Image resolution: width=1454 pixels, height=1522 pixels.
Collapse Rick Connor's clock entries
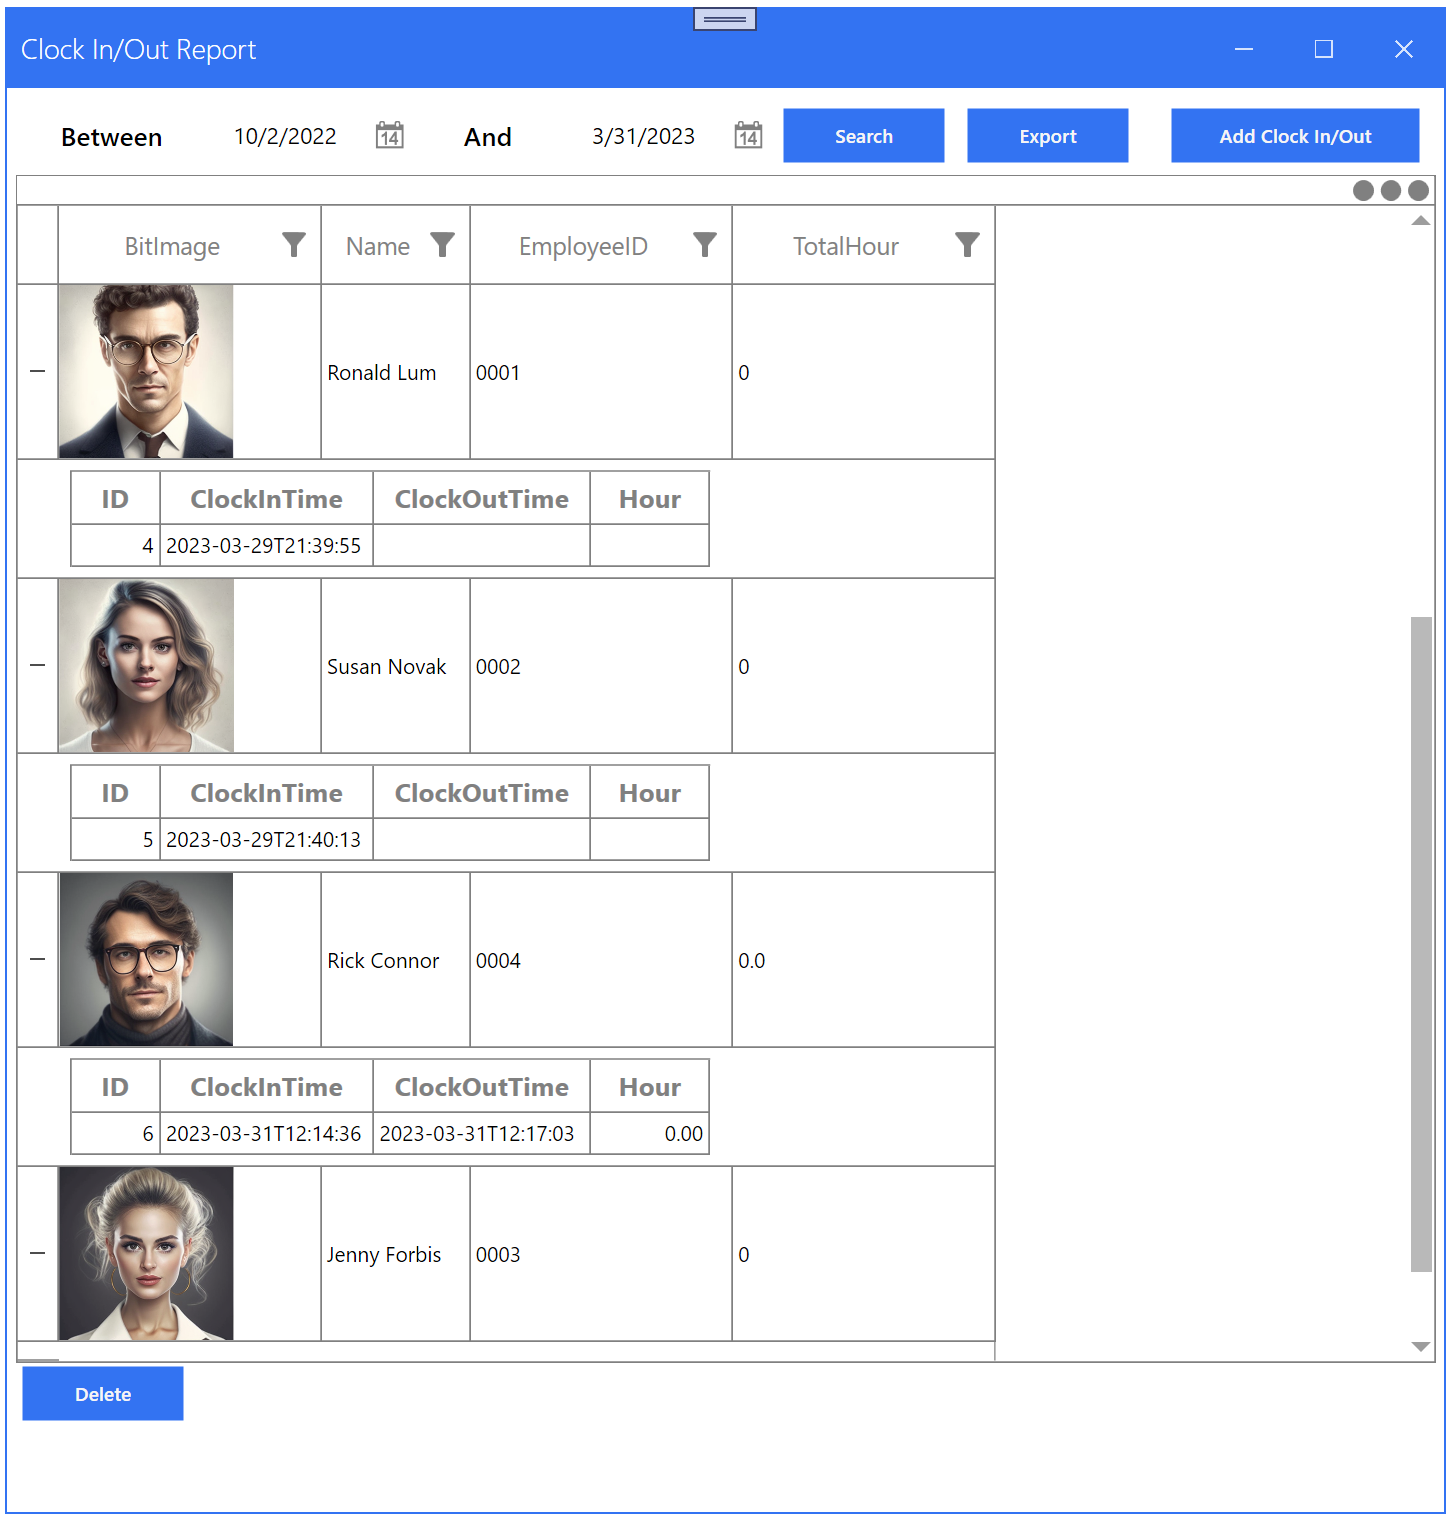pyautogui.click(x=37, y=959)
